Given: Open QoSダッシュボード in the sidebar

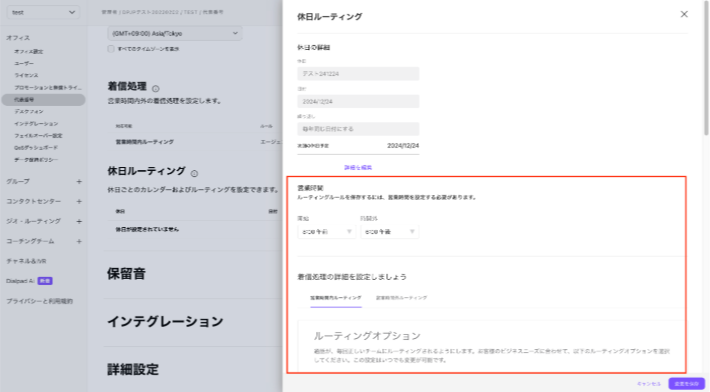Looking at the screenshot, I should 36,148.
